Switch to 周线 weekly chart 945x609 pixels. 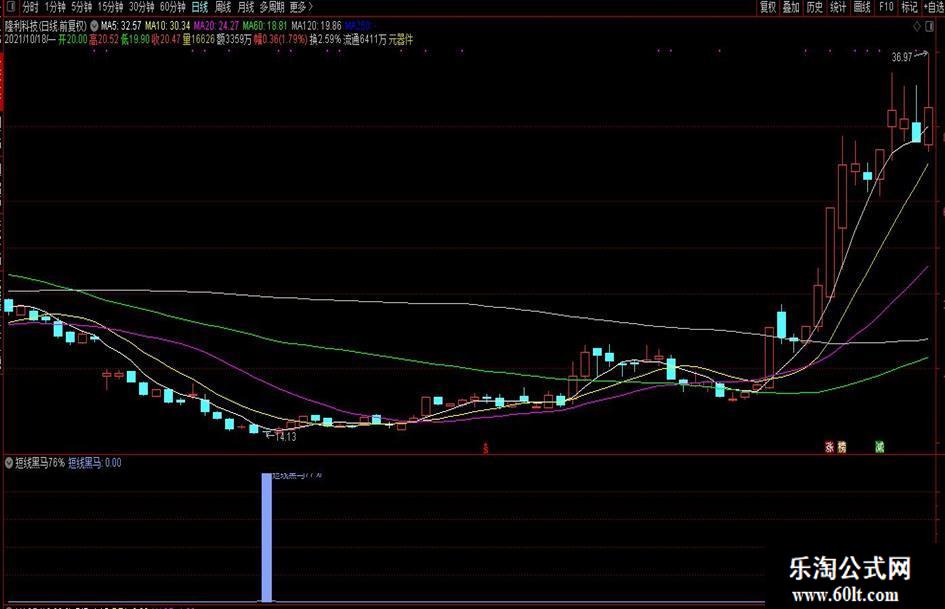pyautogui.click(x=223, y=7)
